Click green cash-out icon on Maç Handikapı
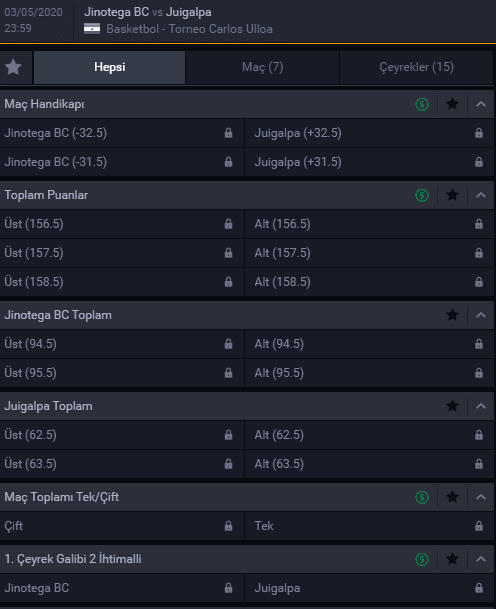Viewport: 496px width, 609px height. tap(422, 104)
